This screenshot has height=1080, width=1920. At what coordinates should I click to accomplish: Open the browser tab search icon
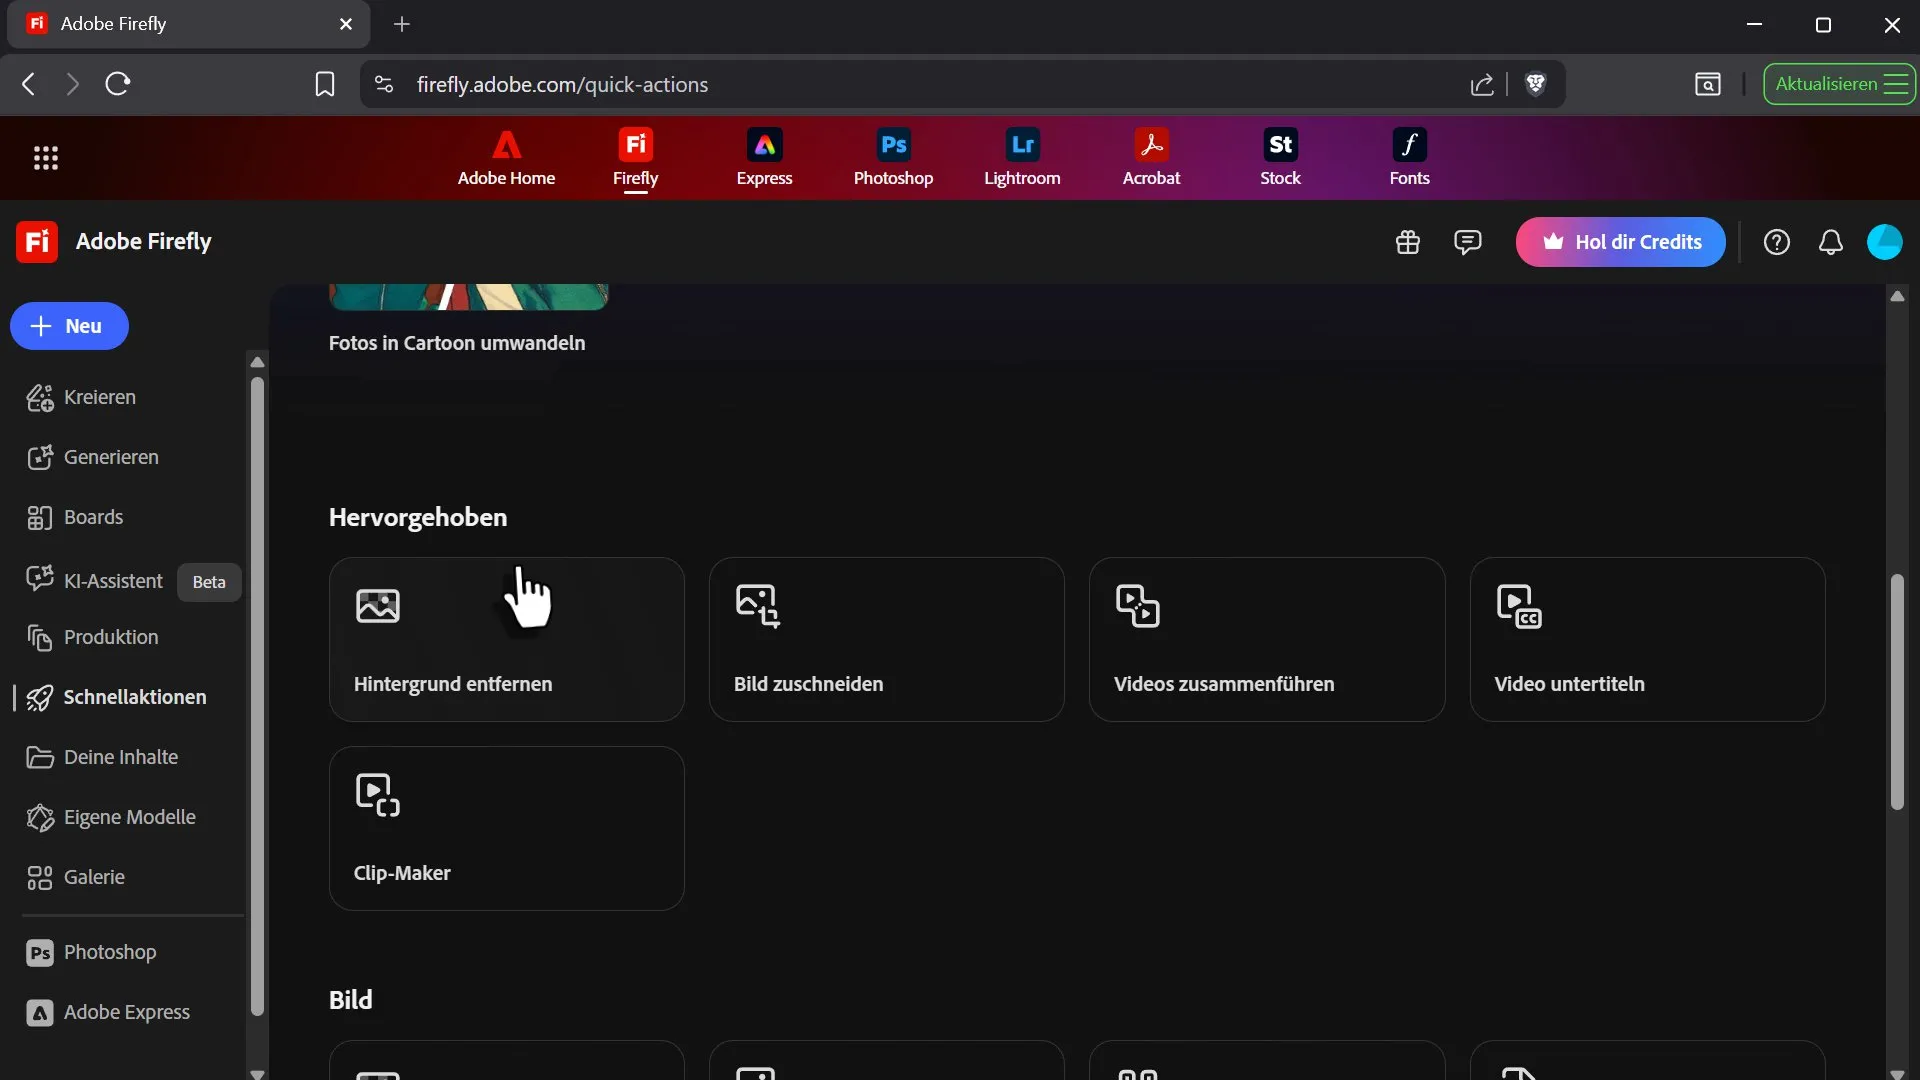click(1708, 84)
